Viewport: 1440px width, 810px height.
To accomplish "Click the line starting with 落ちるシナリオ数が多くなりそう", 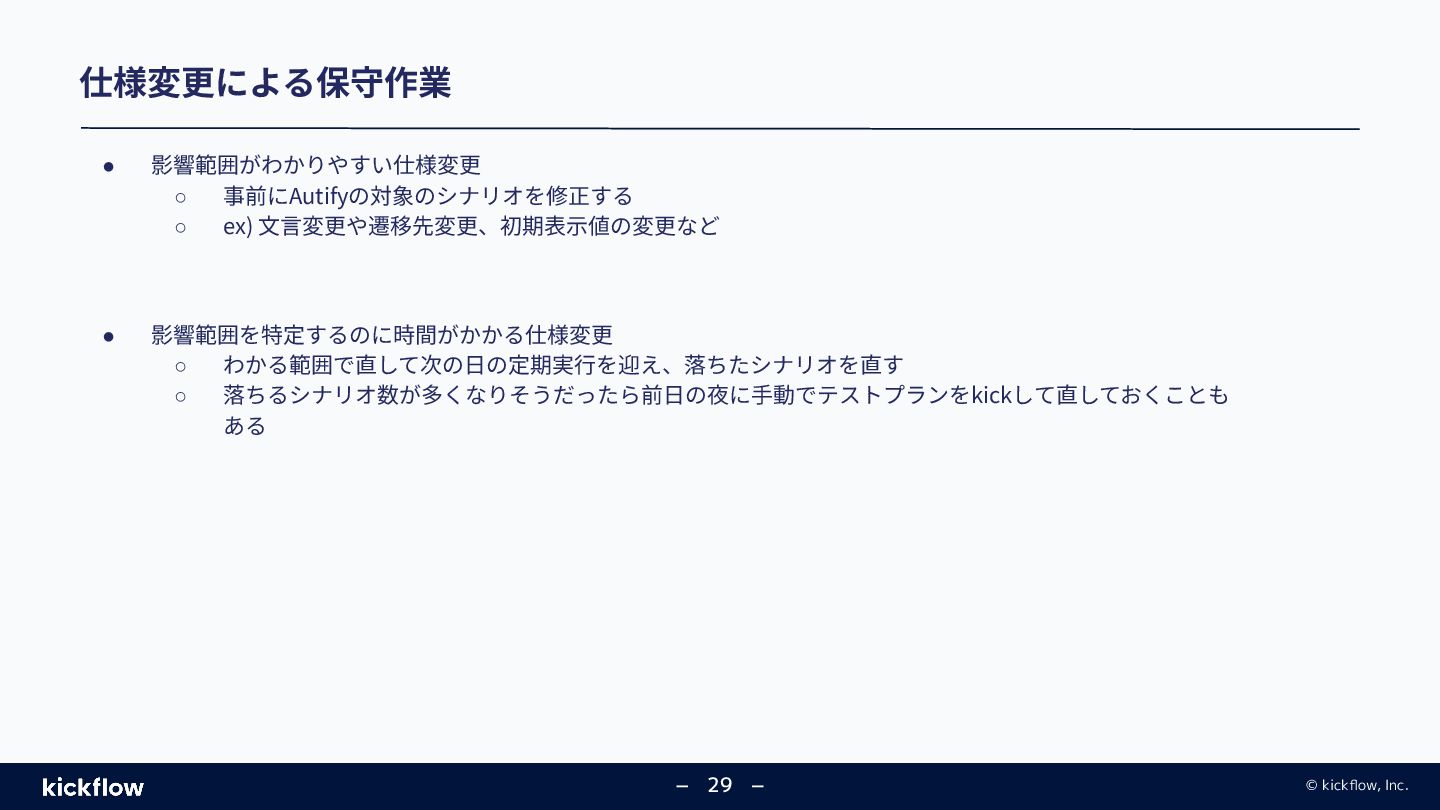I will click(726, 396).
